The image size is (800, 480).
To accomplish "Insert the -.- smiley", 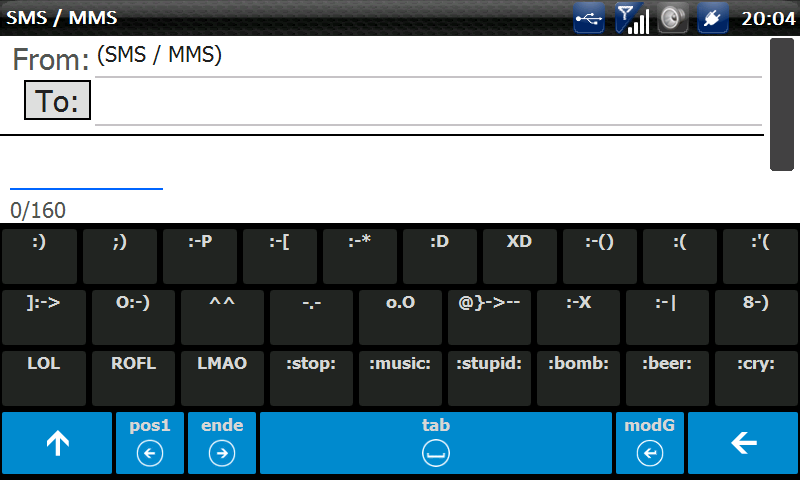I will tap(311, 317).
